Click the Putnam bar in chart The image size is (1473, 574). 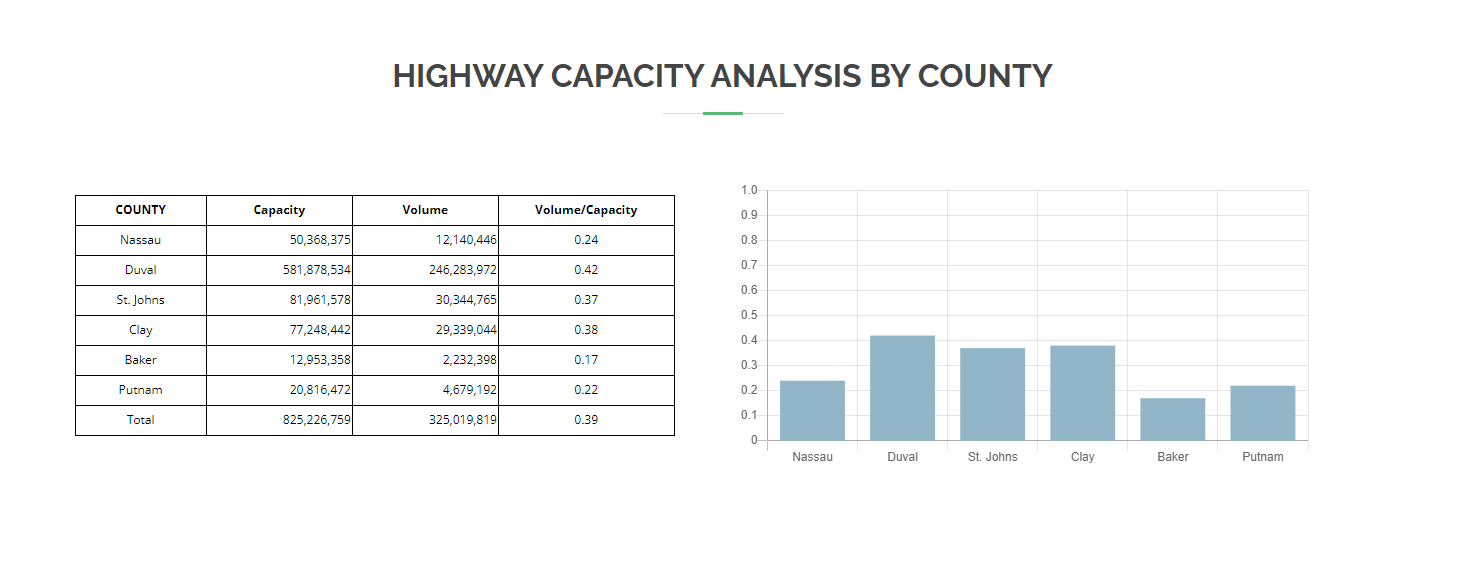point(1262,413)
